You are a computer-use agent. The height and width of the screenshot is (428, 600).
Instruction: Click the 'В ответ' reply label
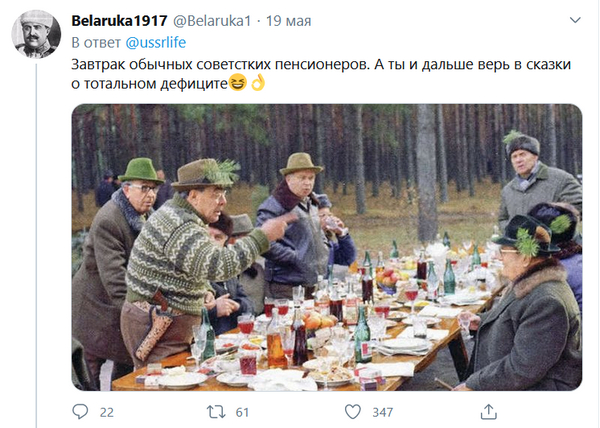tap(96, 42)
